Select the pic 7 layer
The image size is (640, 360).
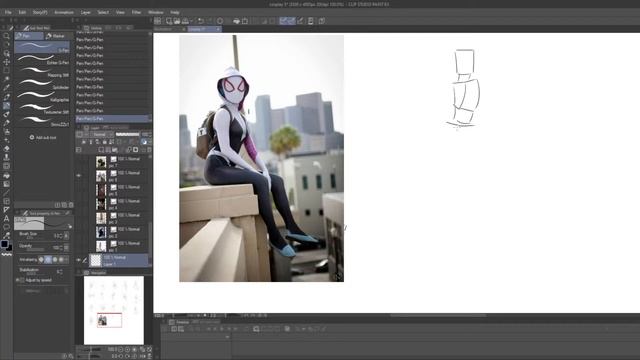tap(120, 162)
